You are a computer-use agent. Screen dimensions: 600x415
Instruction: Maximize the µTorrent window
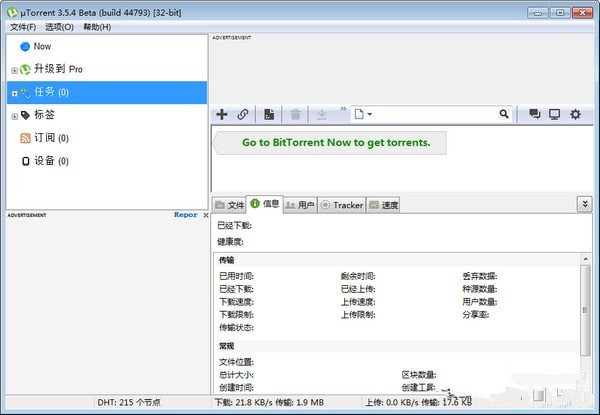(x=560, y=13)
